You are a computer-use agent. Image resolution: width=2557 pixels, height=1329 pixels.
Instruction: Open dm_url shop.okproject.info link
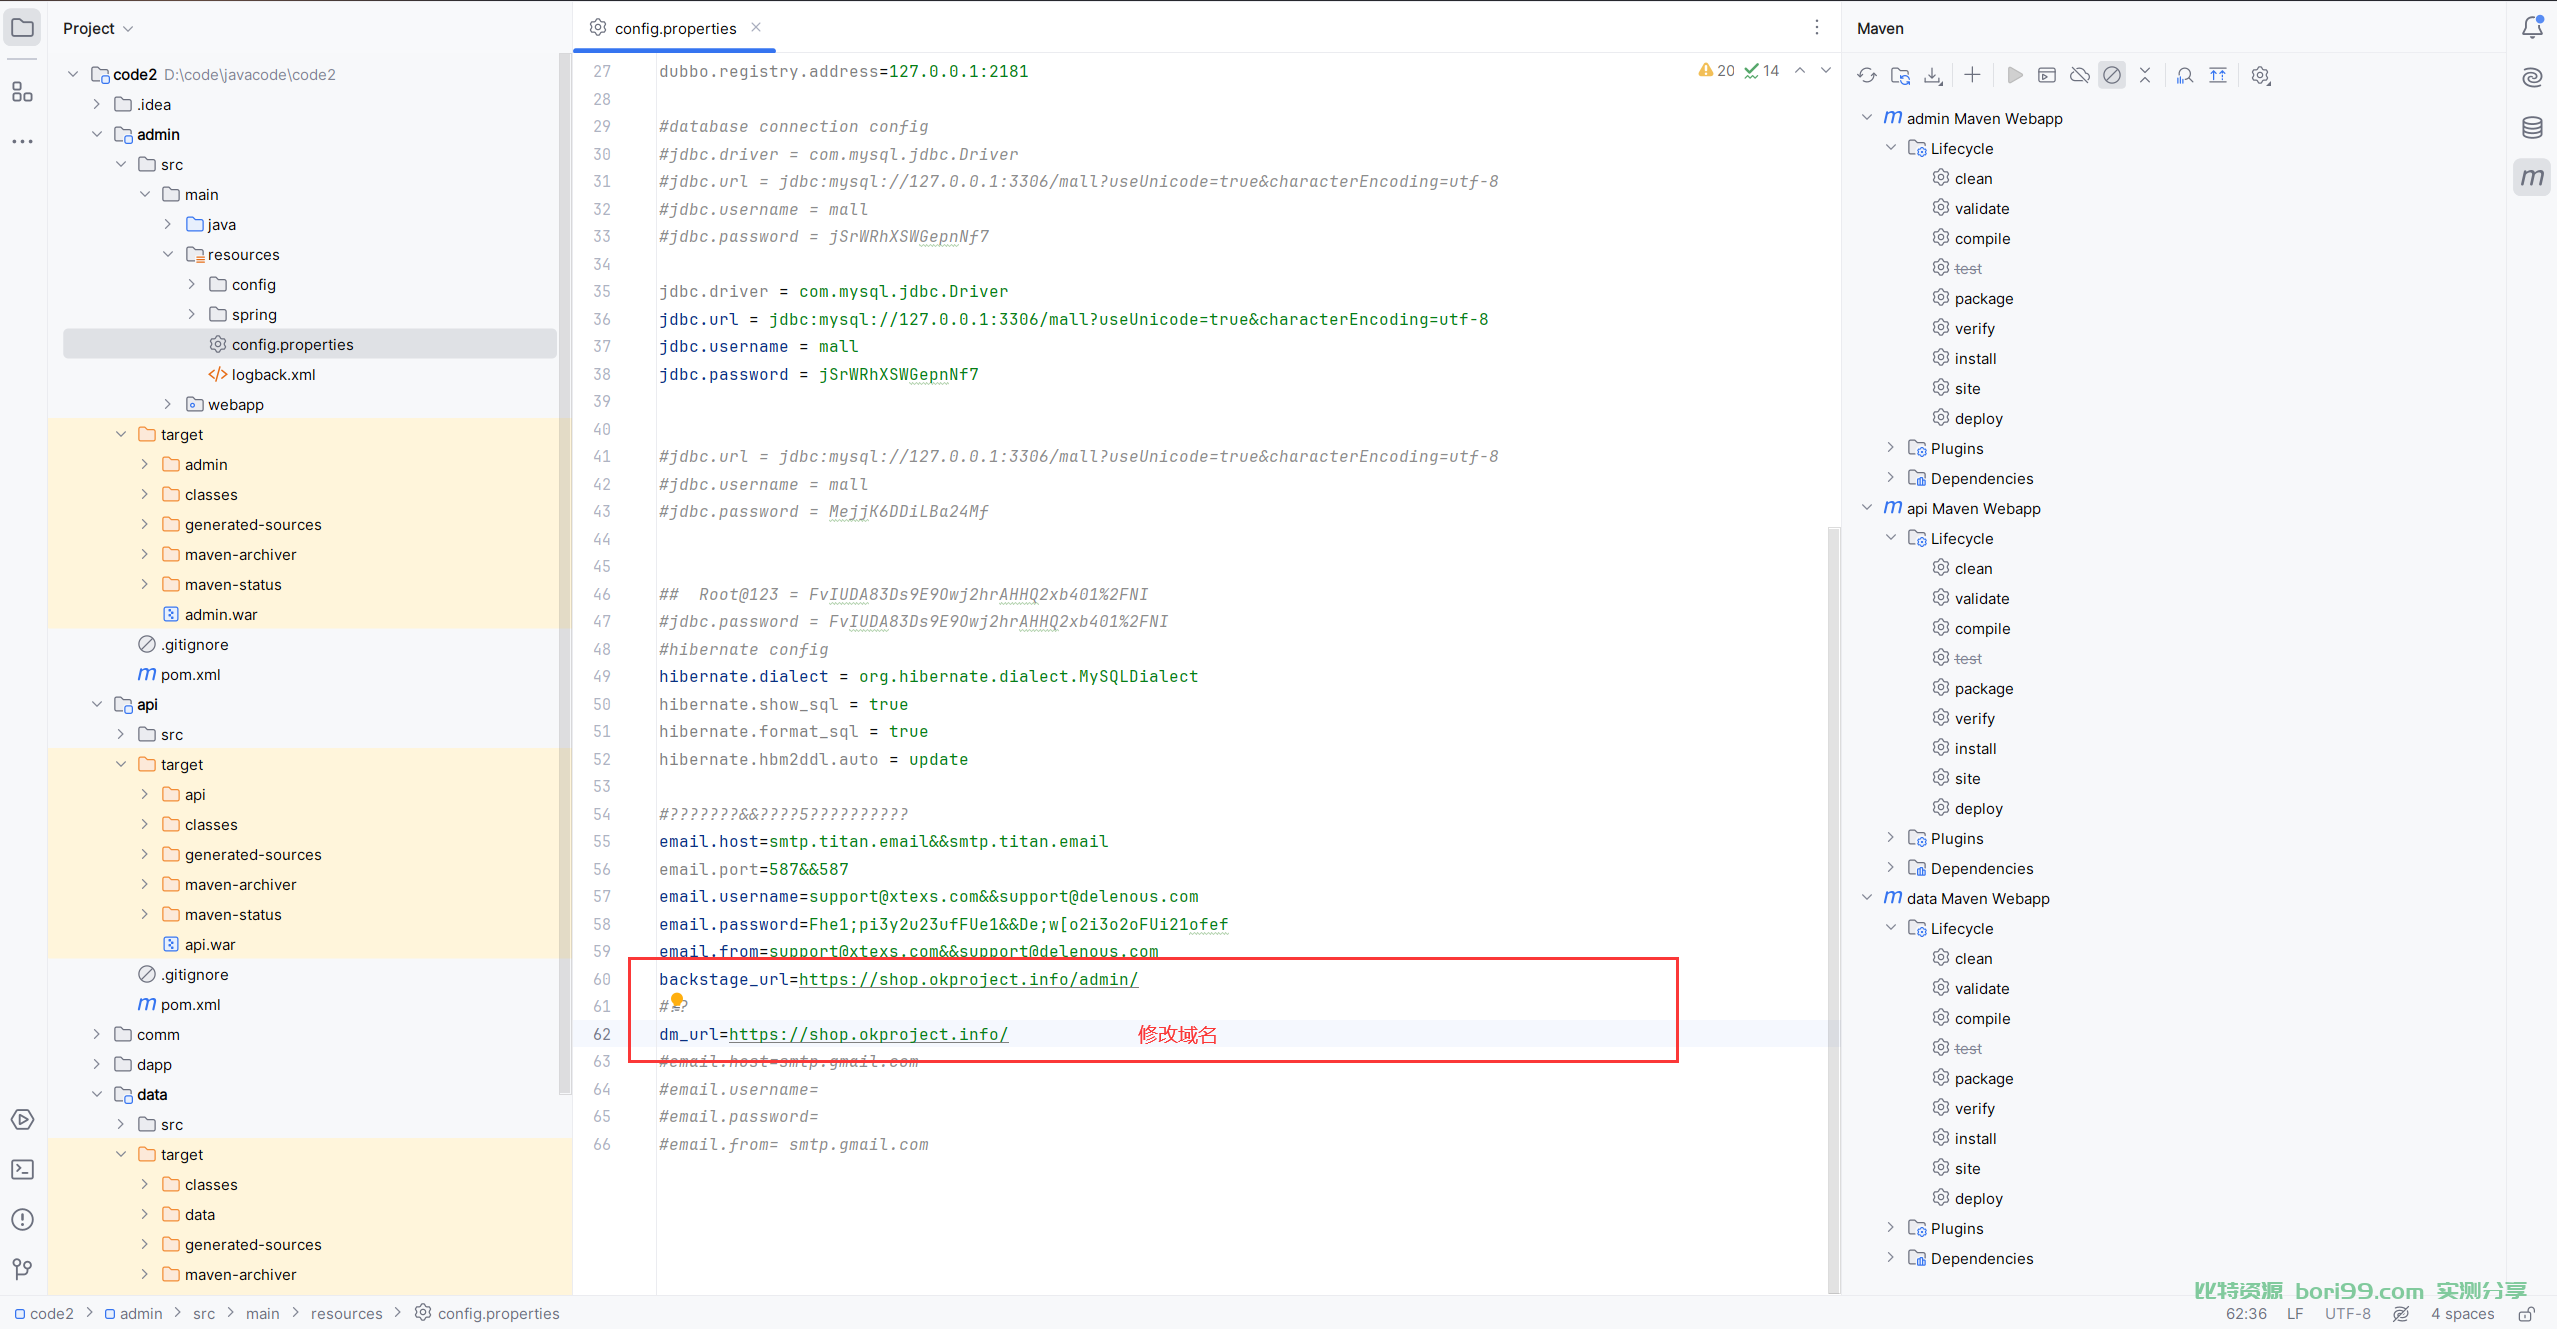pyautogui.click(x=868, y=1034)
